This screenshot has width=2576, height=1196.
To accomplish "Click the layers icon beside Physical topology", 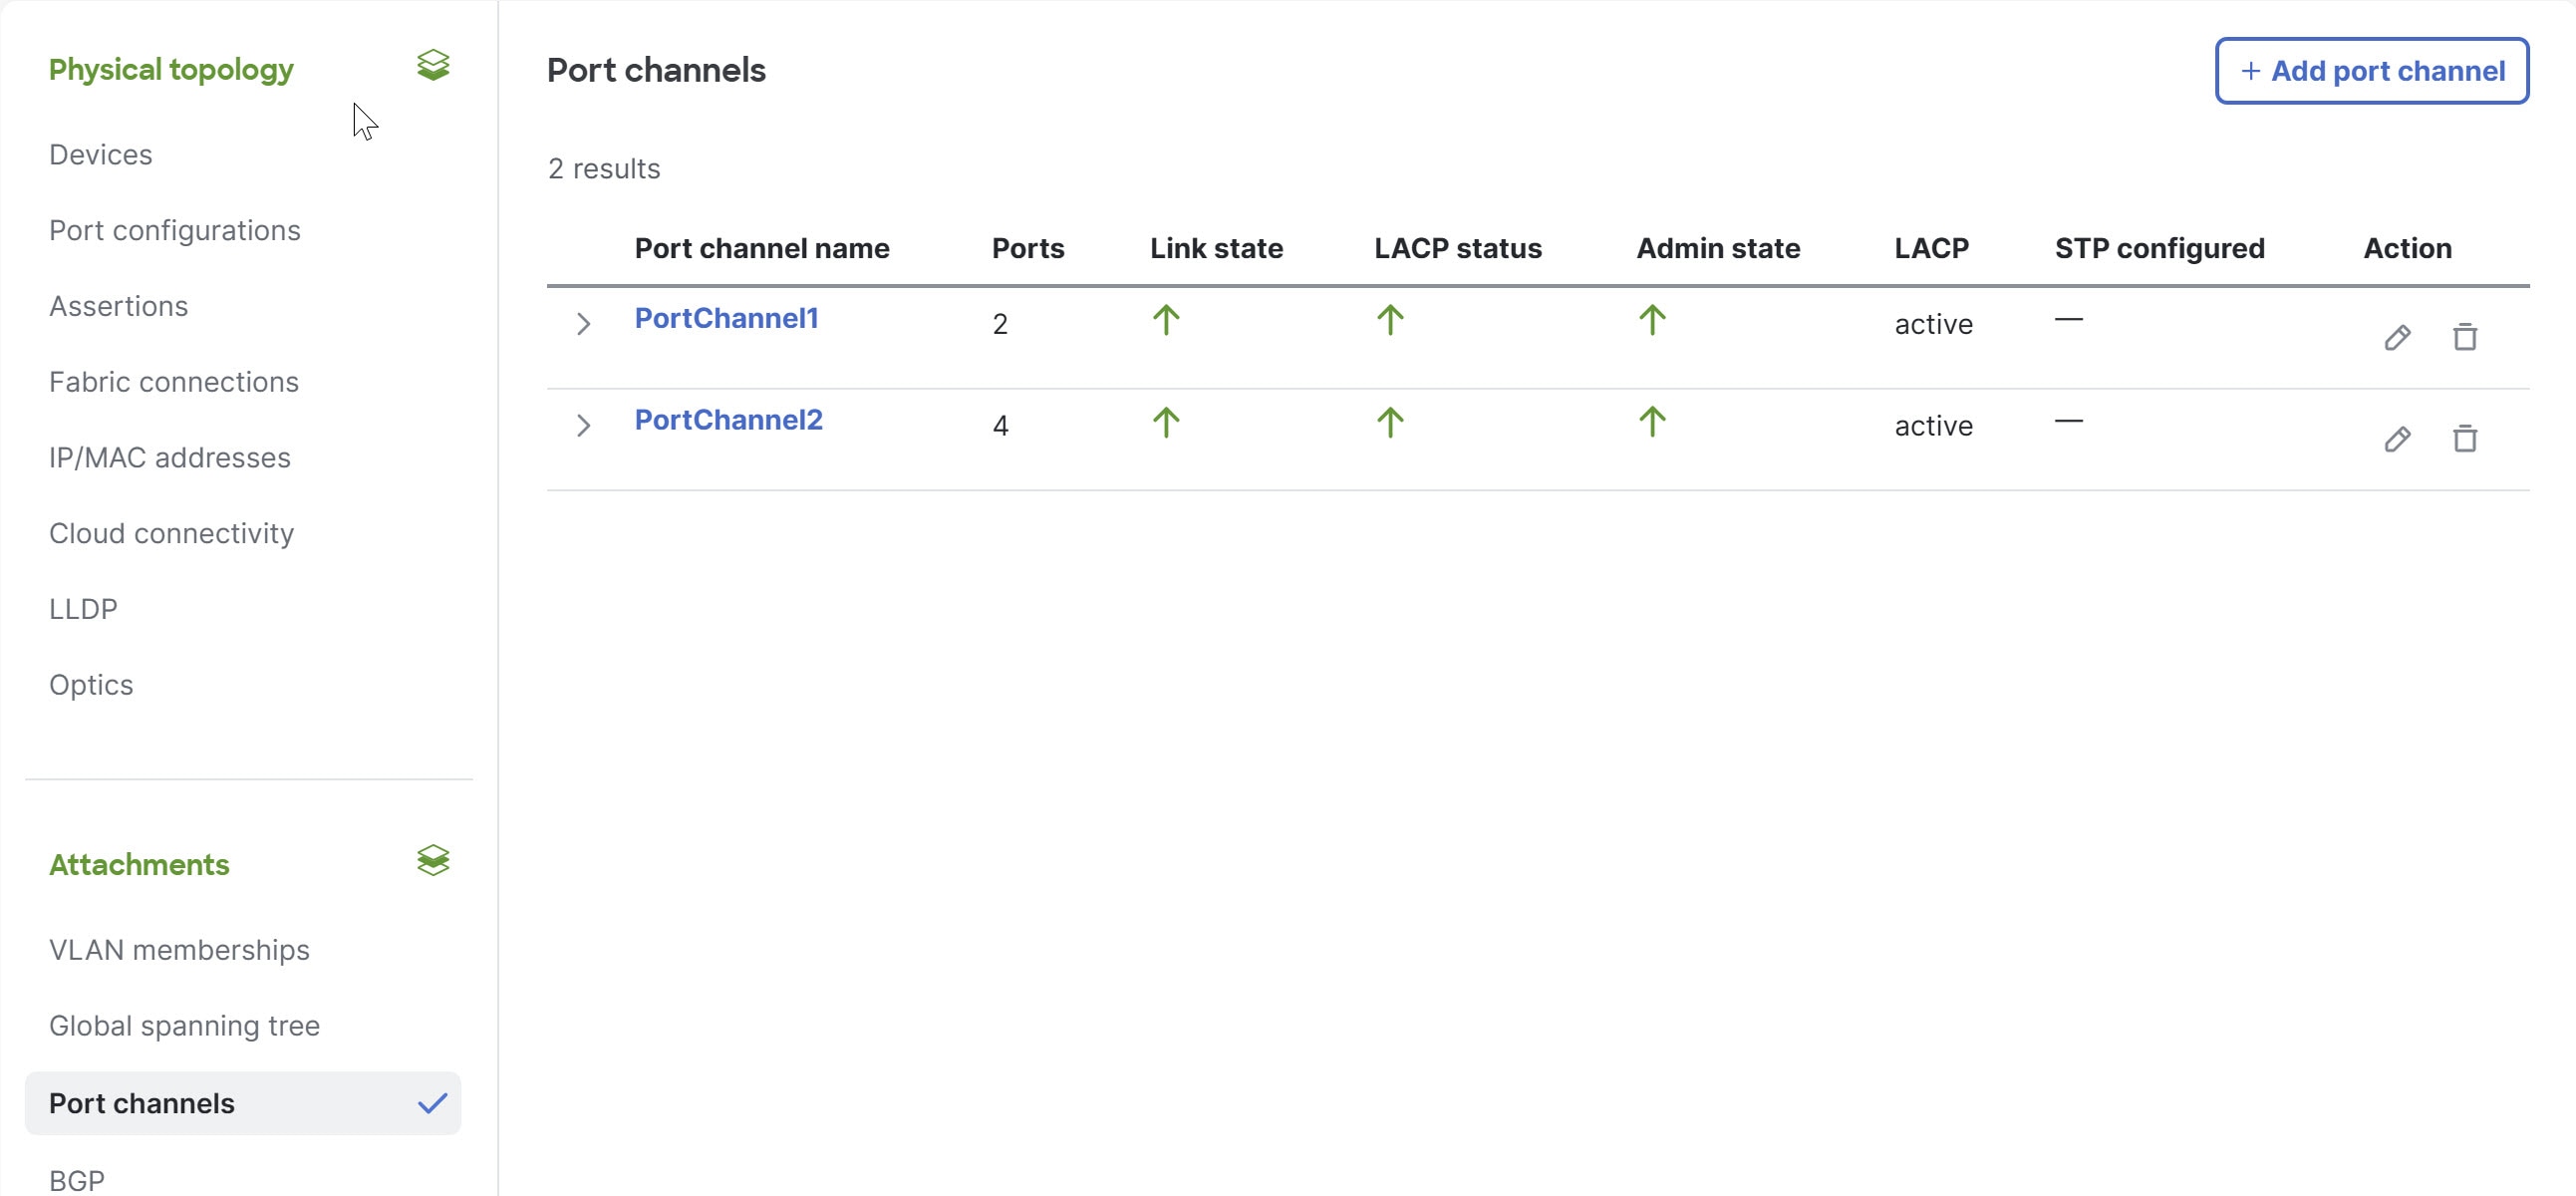I will click(x=433, y=66).
